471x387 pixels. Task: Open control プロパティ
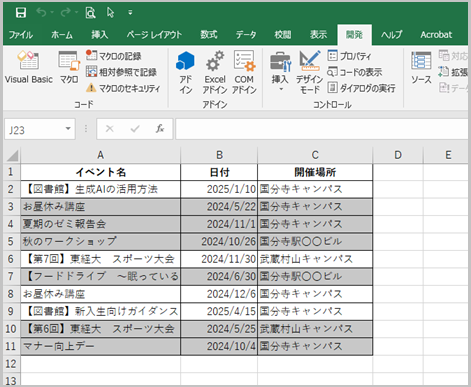pos(350,56)
